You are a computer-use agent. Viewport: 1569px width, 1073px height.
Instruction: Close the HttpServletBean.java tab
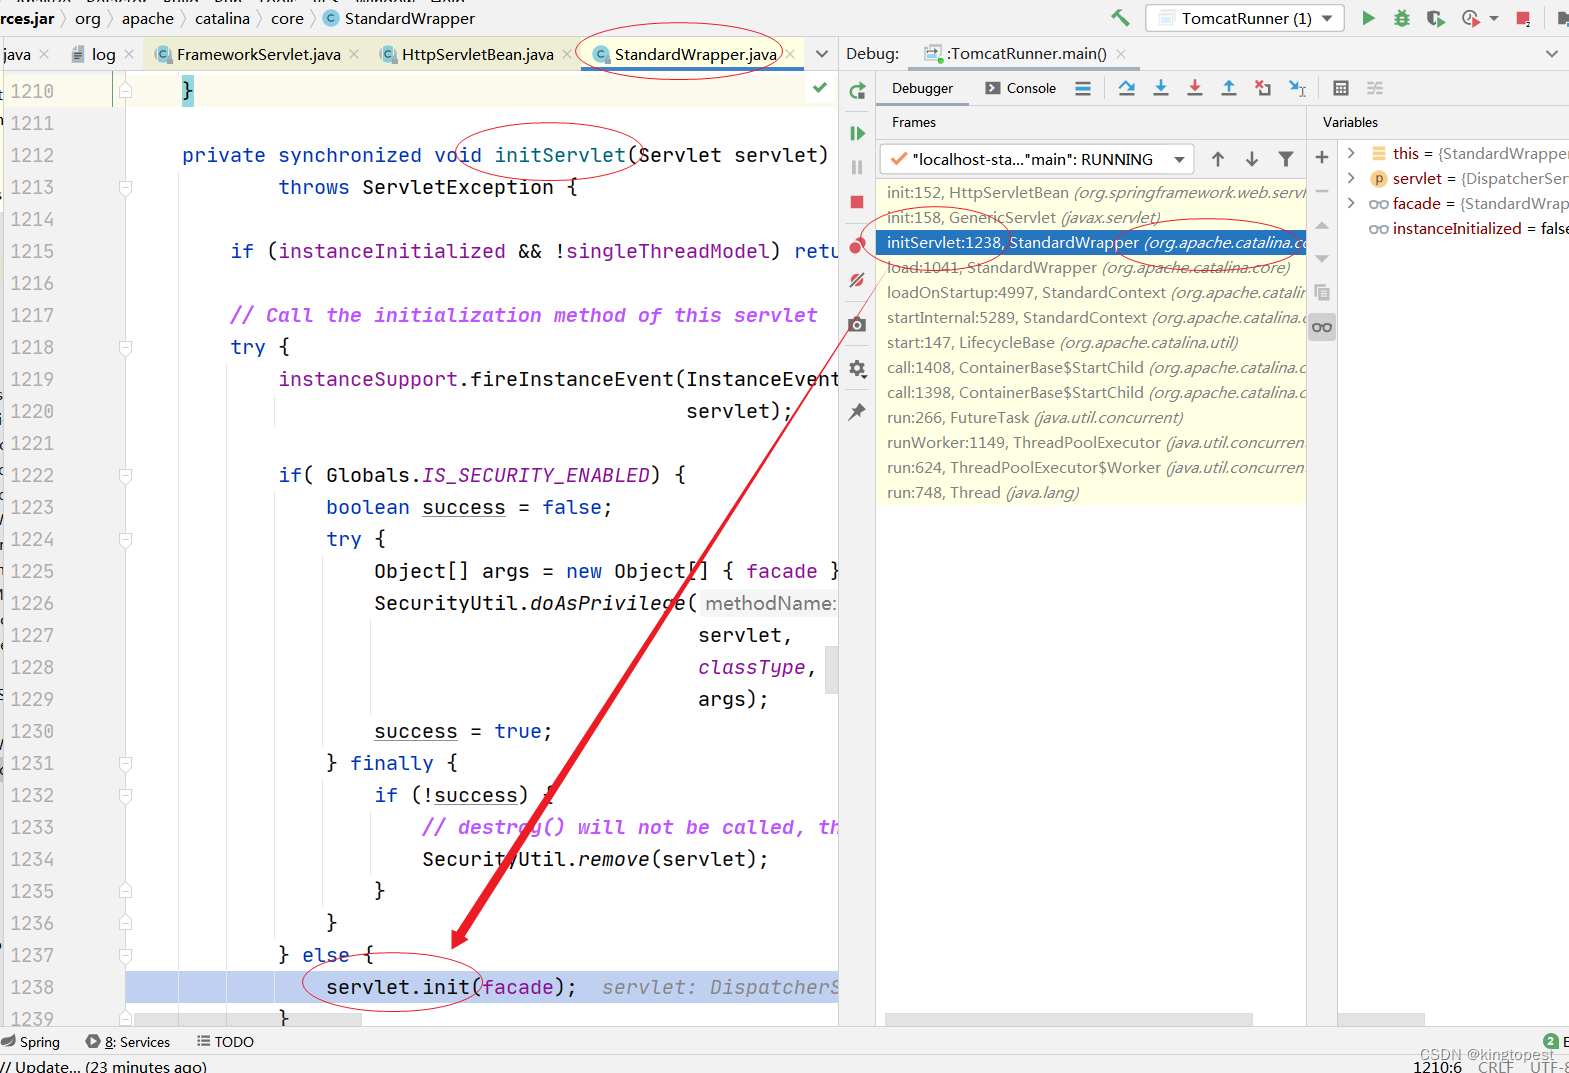click(567, 54)
